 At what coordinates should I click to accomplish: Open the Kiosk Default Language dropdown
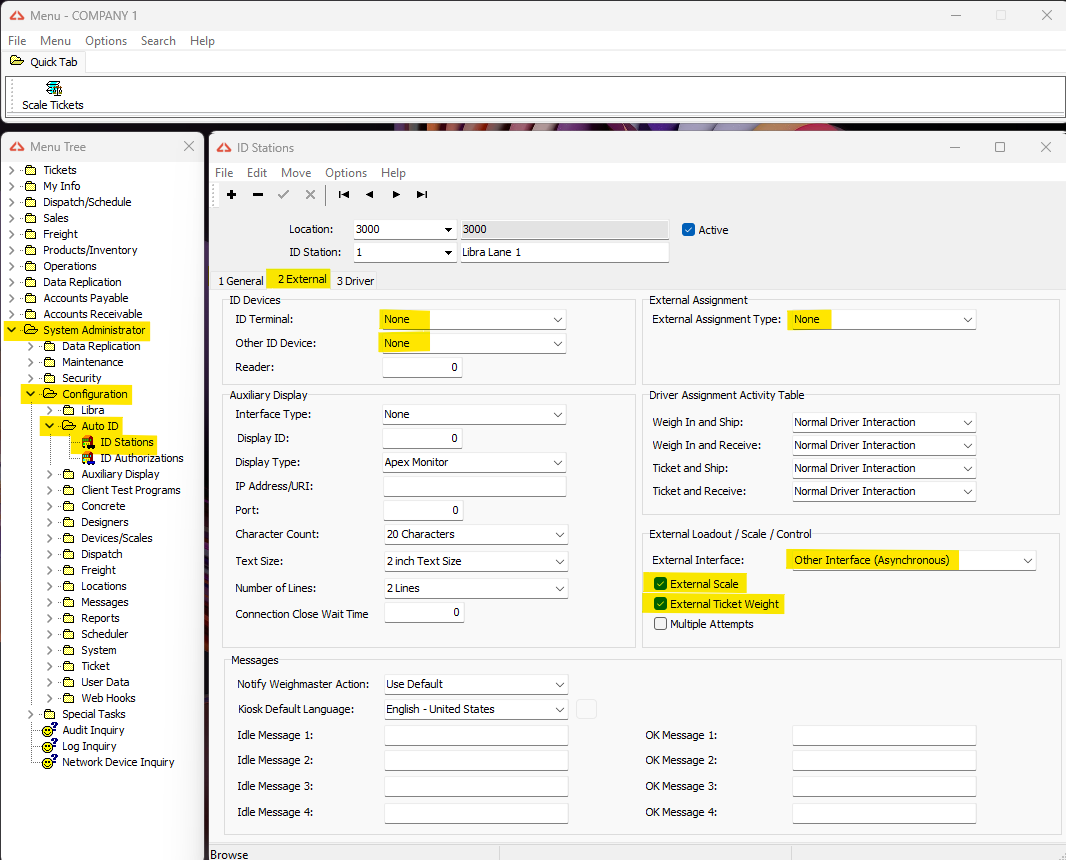point(560,709)
